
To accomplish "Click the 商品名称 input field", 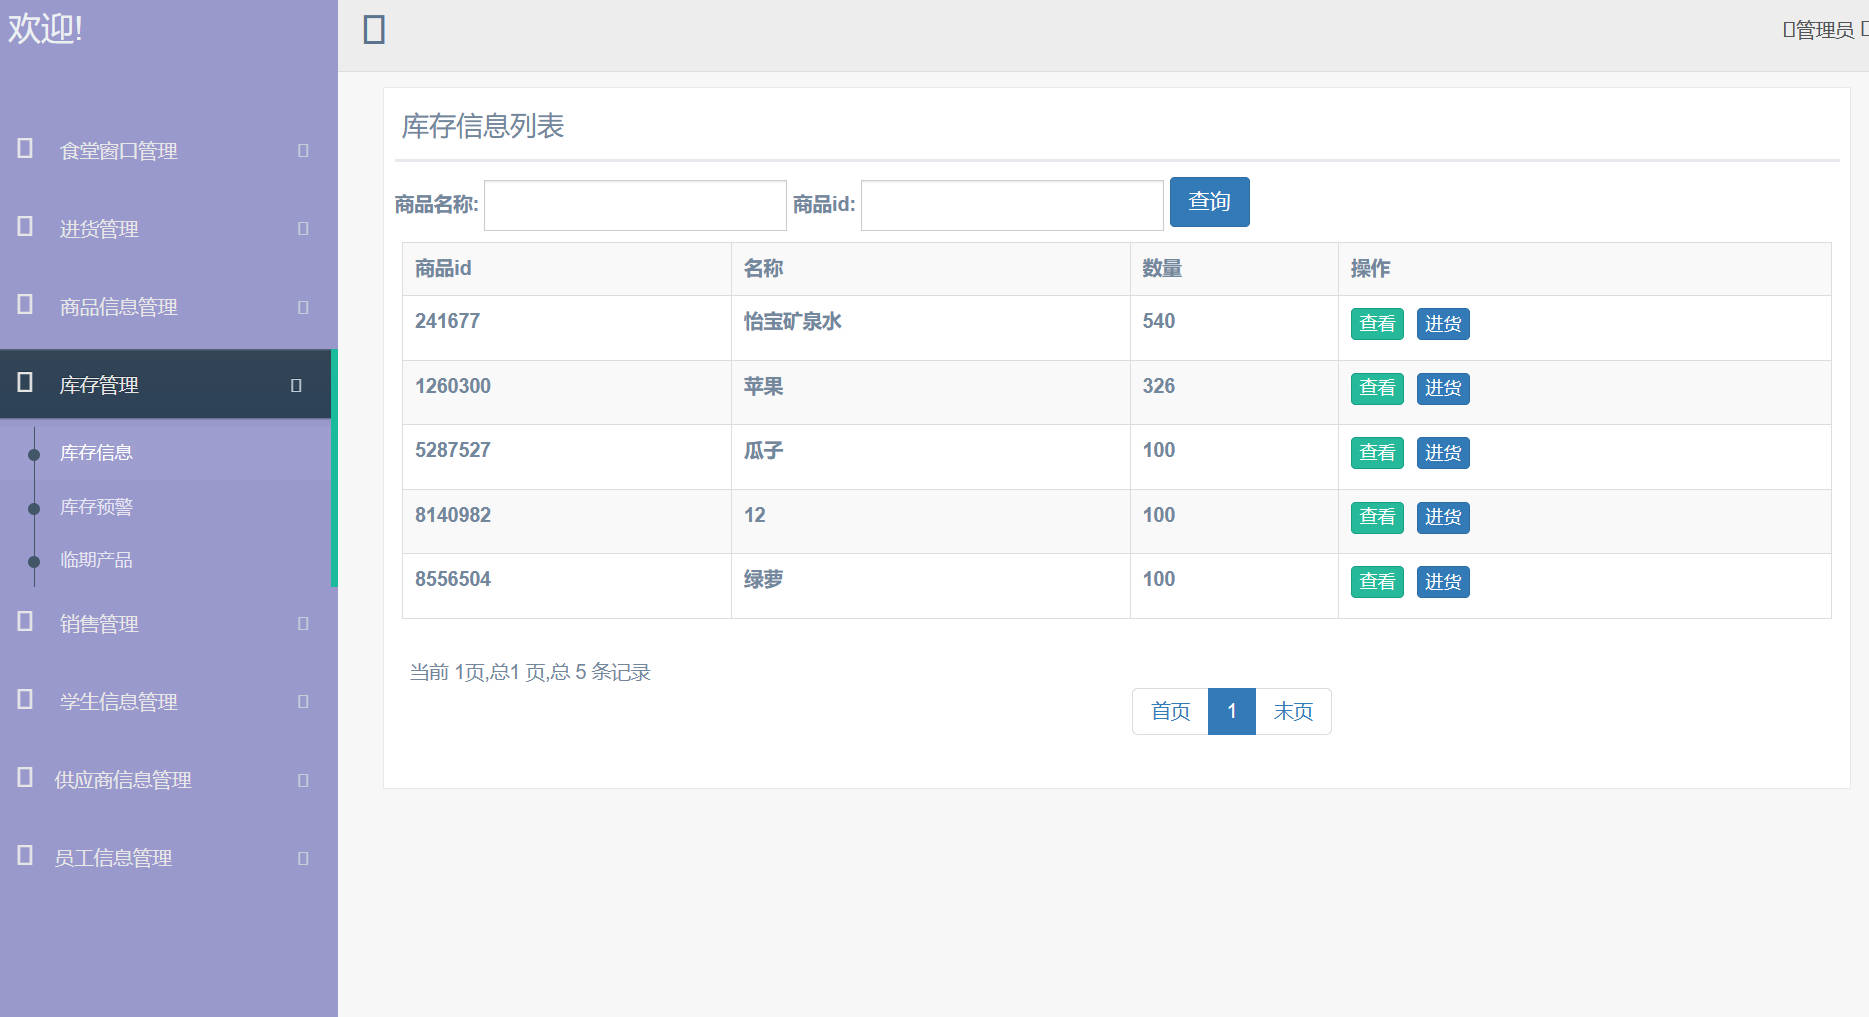I will tap(634, 204).
